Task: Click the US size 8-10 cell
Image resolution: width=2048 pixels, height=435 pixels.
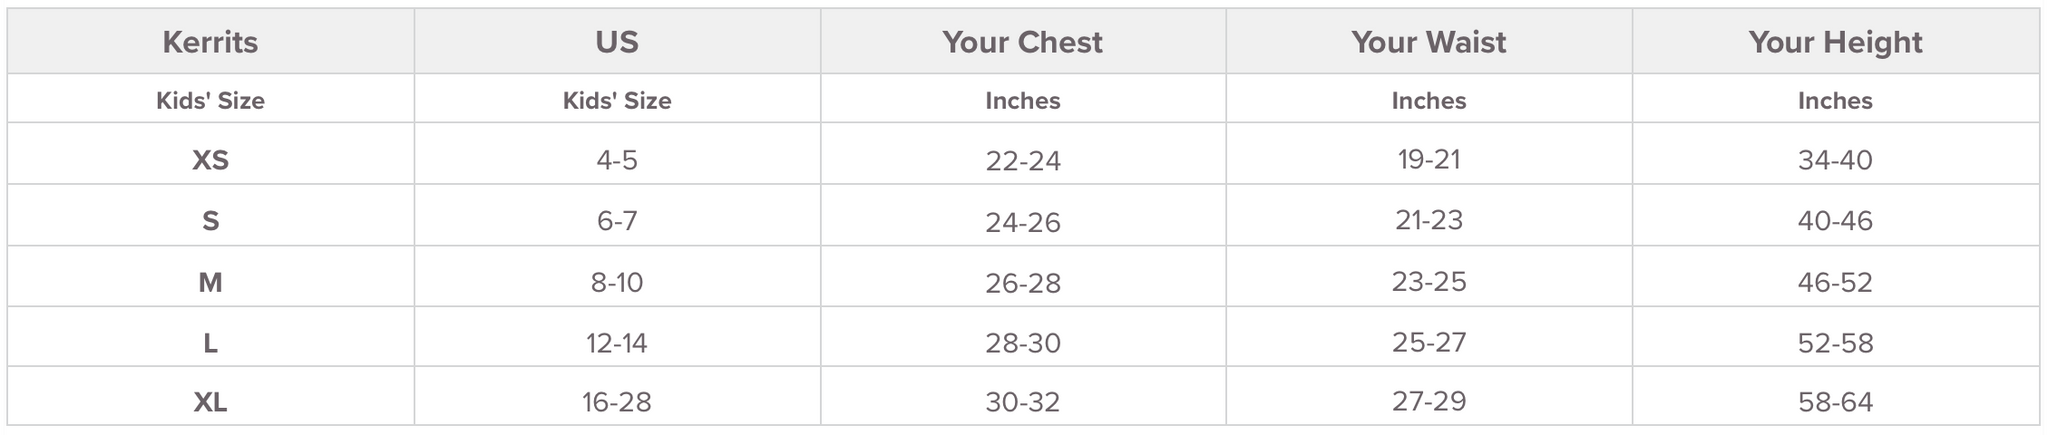Action: click(617, 283)
